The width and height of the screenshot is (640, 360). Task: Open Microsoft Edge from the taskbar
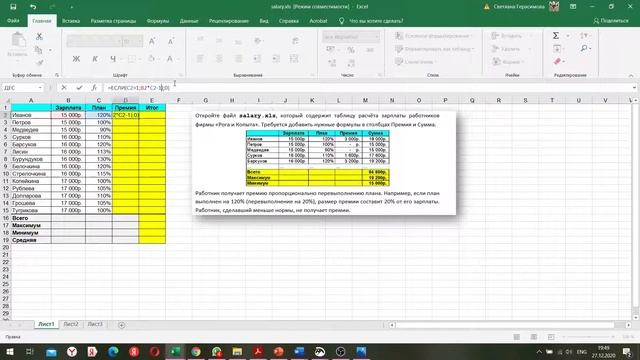point(113,351)
